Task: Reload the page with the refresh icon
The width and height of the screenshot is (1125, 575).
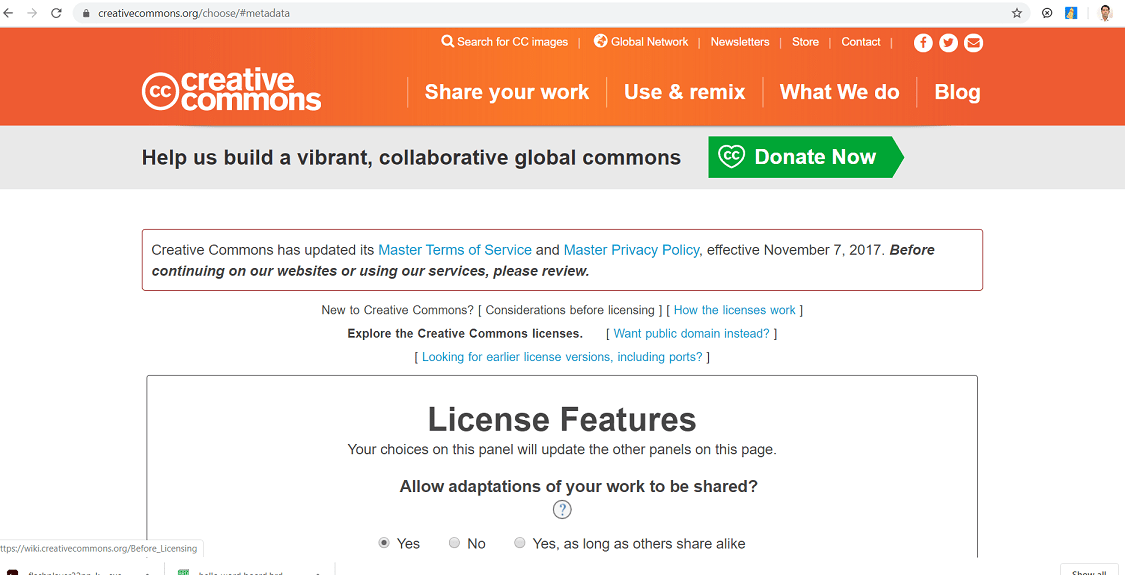Action: [x=56, y=13]
